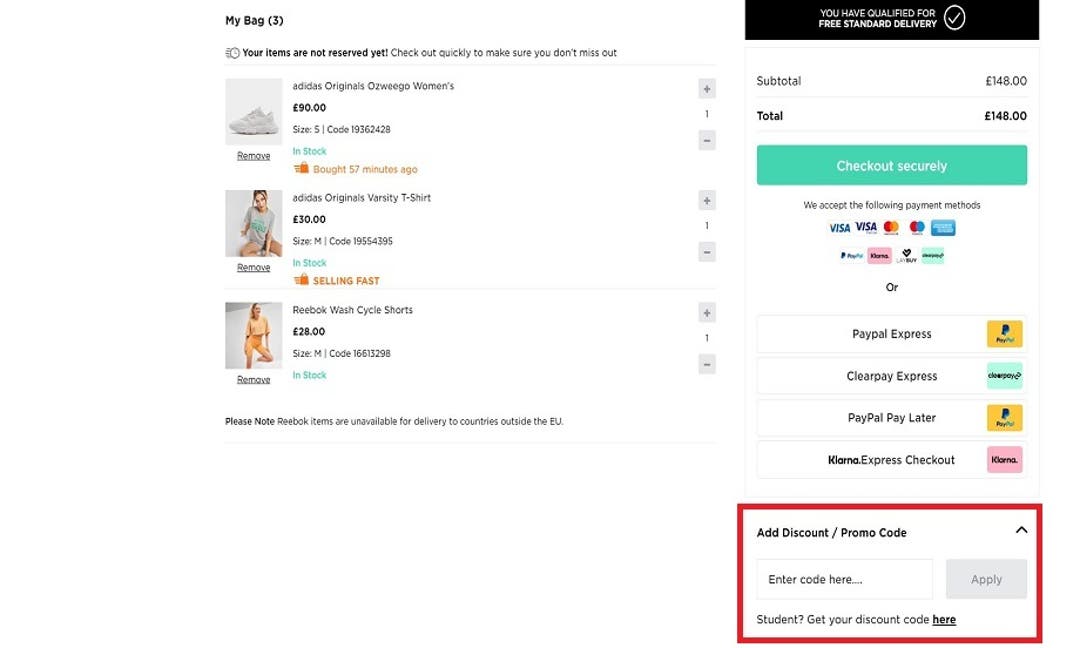Click the Maestro payment icon
The height and width of the screenshot is (648, 1080).
(917, 227)
